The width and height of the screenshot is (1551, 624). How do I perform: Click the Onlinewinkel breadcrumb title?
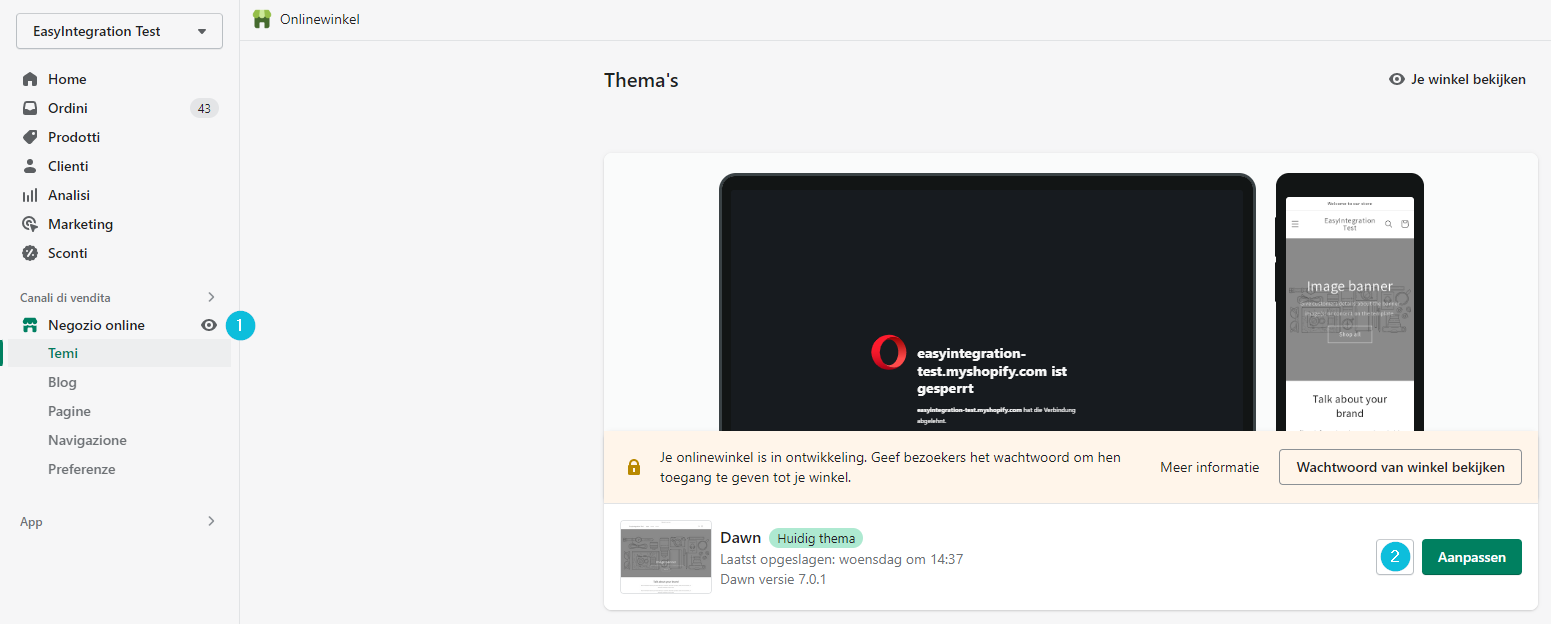pos(320,19)
